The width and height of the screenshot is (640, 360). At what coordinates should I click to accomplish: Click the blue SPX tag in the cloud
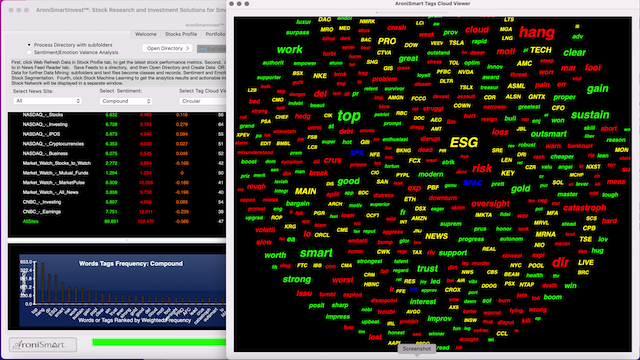357,153
